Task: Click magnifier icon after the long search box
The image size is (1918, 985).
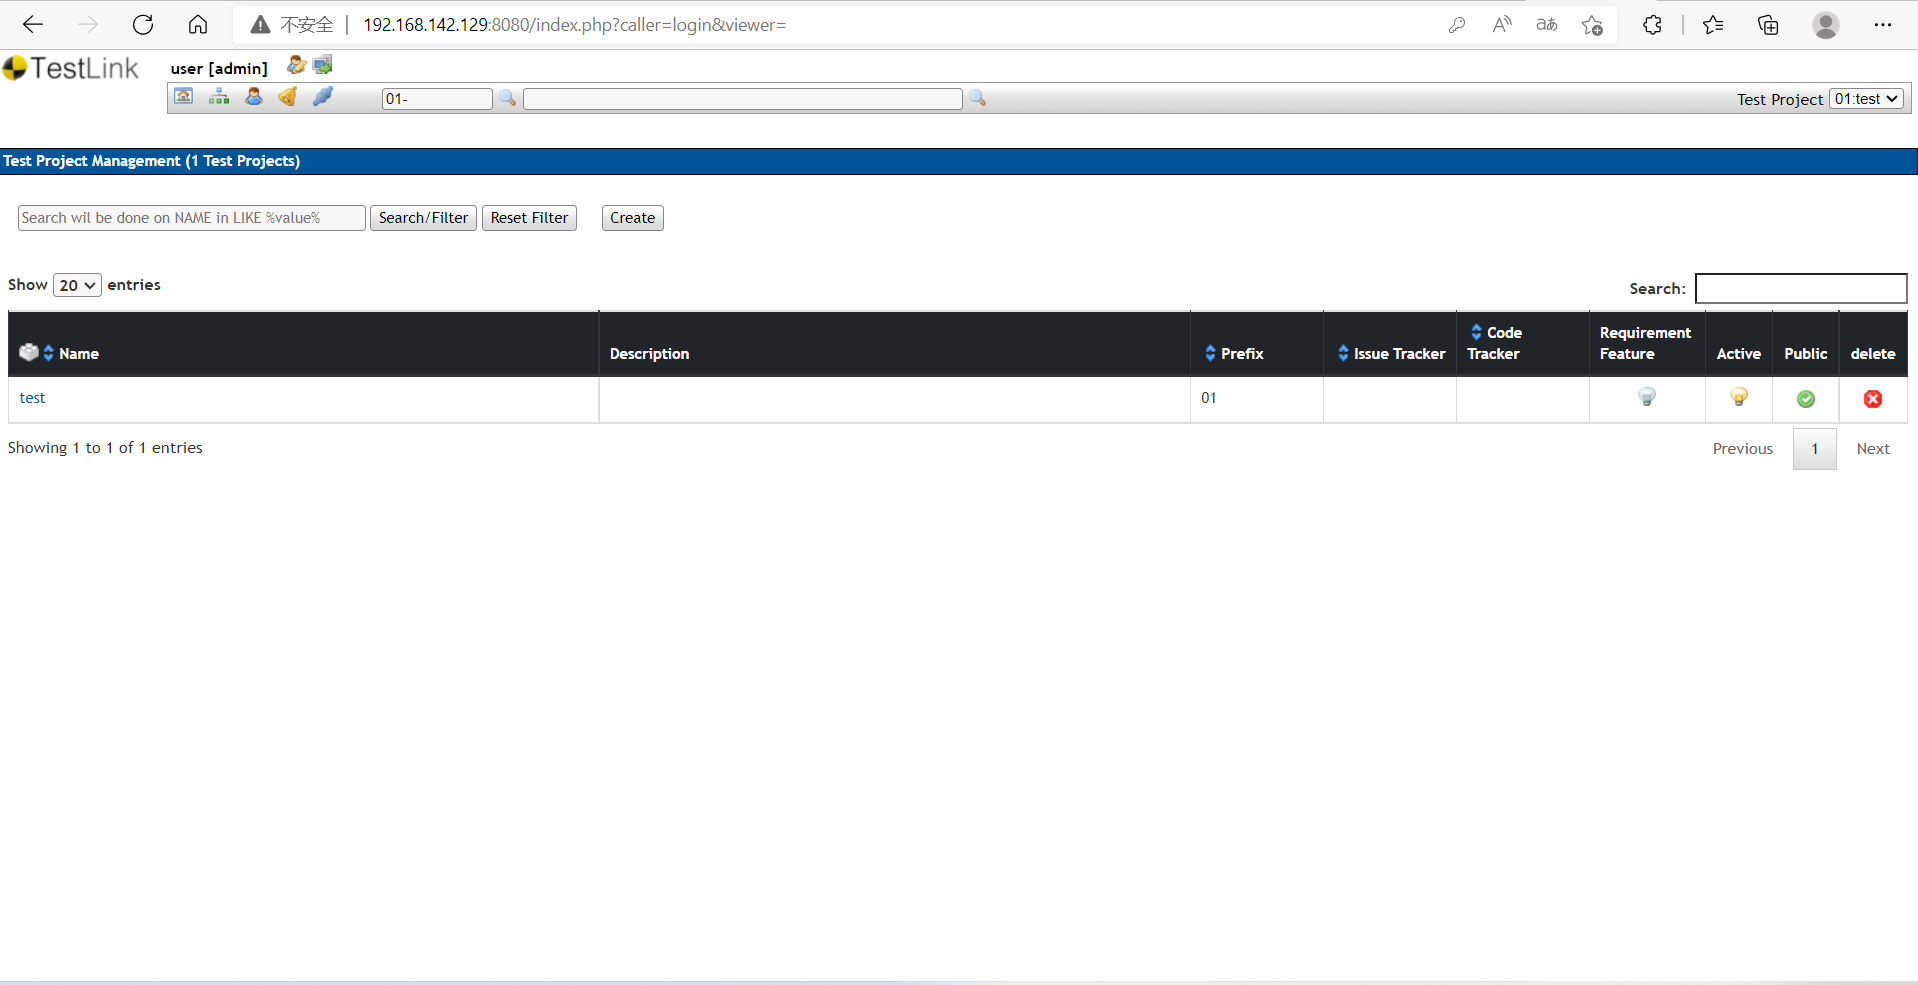Action: click(978, 98)
